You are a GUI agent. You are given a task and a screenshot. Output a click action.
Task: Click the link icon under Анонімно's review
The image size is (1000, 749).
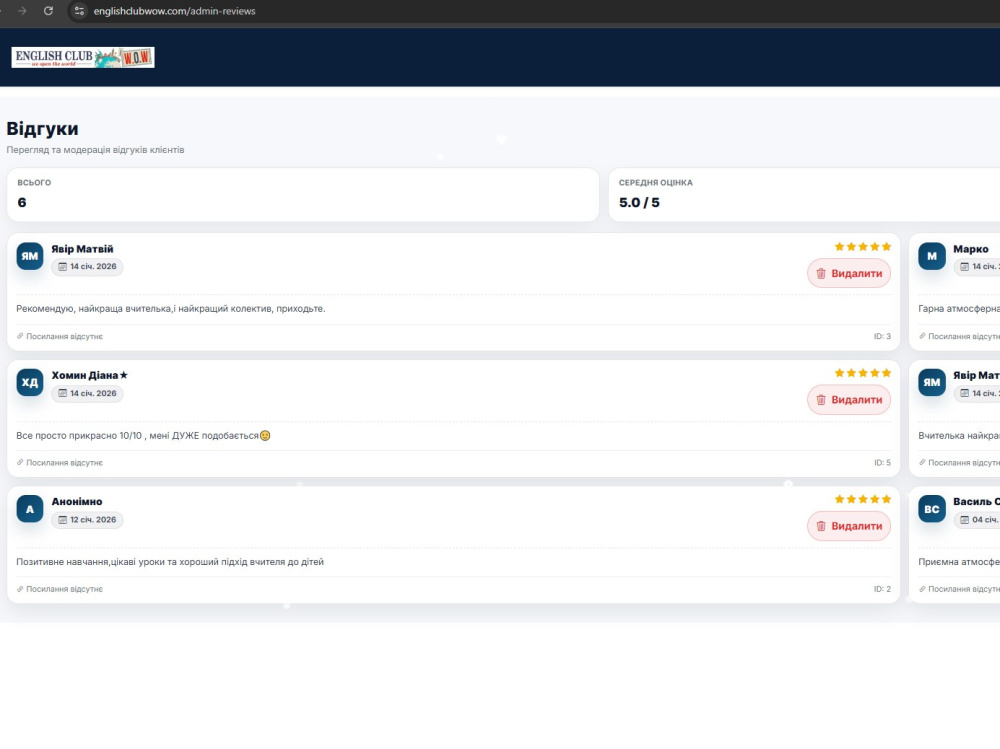point(20,588)
